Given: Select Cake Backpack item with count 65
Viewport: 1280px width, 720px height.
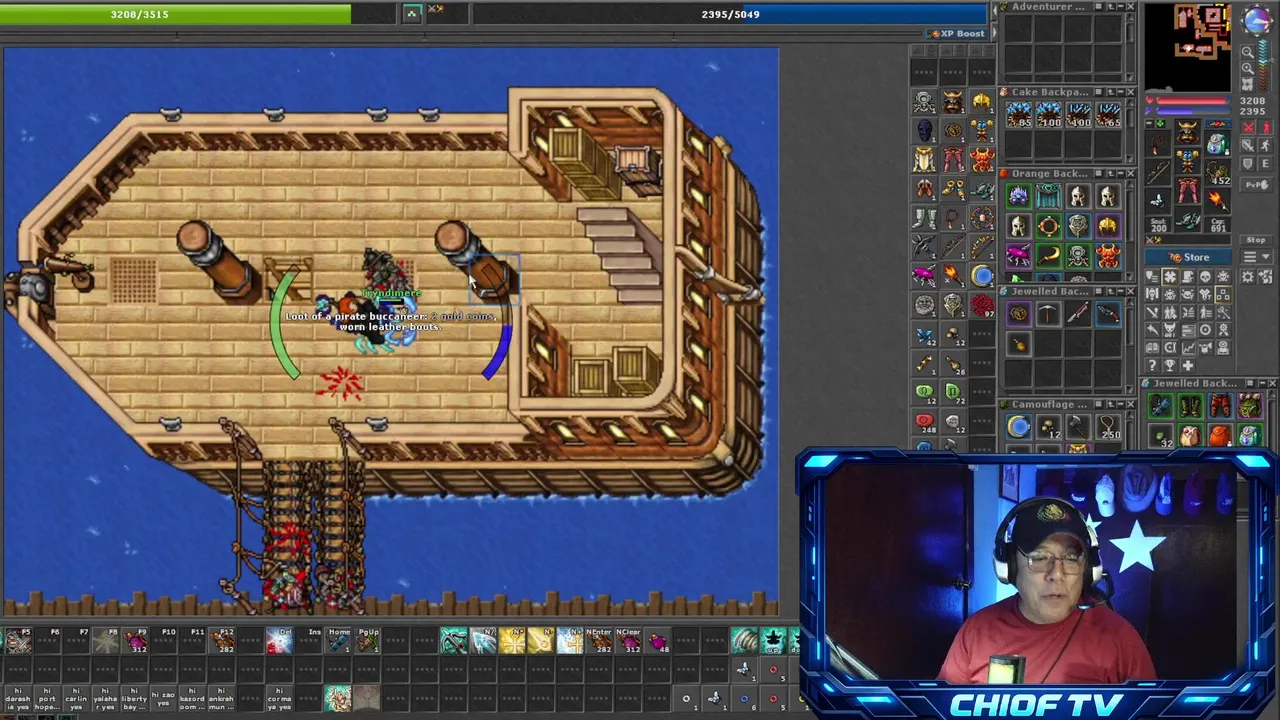Looking at the screenshot, I should [x=1108, y=115].
